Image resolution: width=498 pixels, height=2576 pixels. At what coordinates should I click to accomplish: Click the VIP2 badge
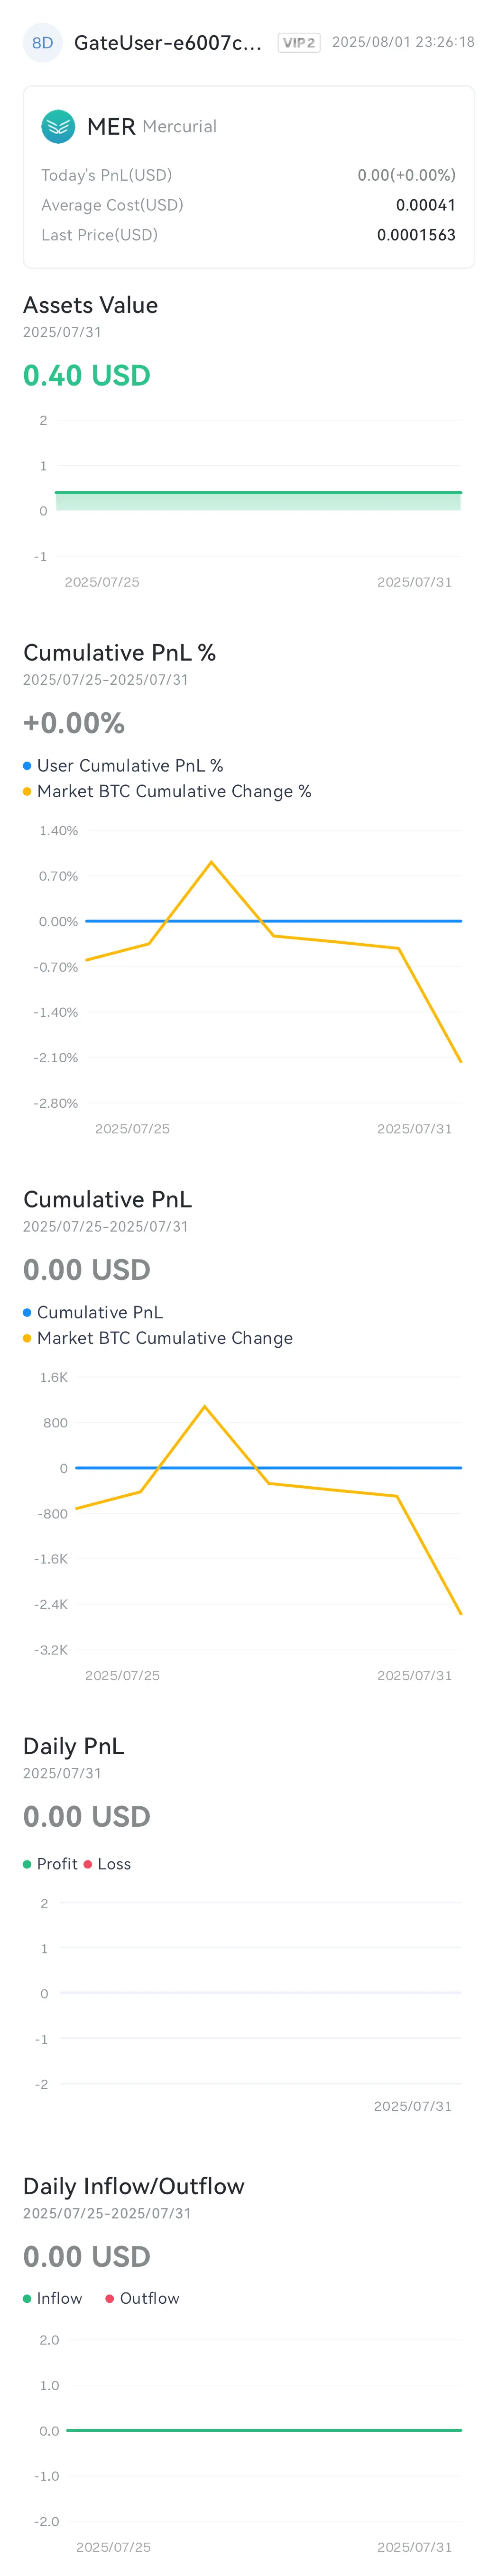pos(299,43)
